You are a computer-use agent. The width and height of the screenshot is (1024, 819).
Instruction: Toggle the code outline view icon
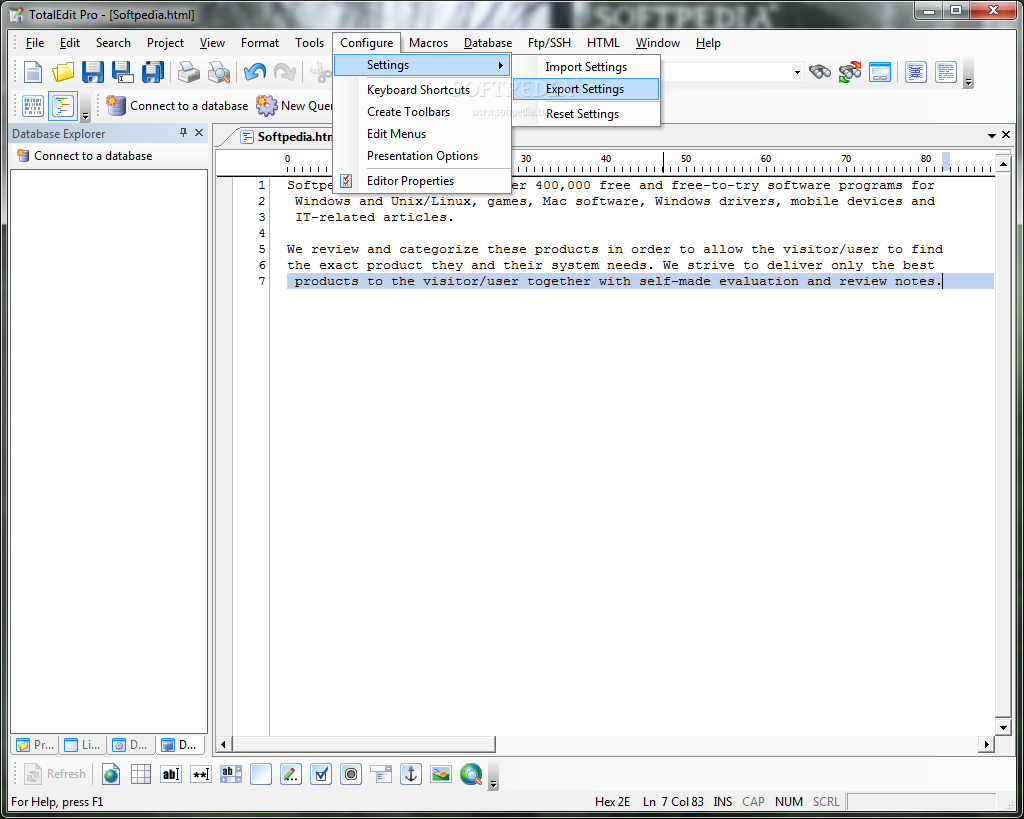63,106
